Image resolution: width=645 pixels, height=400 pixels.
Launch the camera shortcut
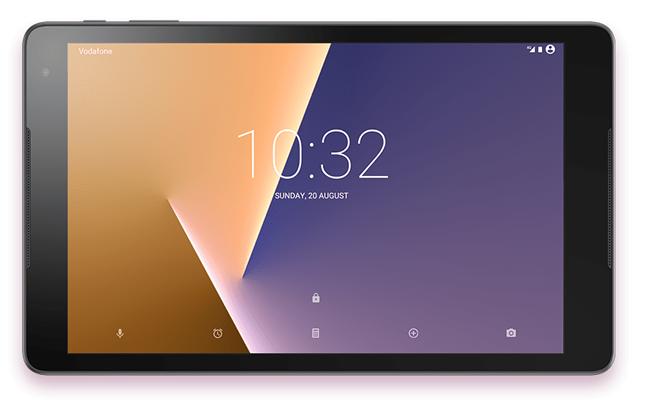511,333
